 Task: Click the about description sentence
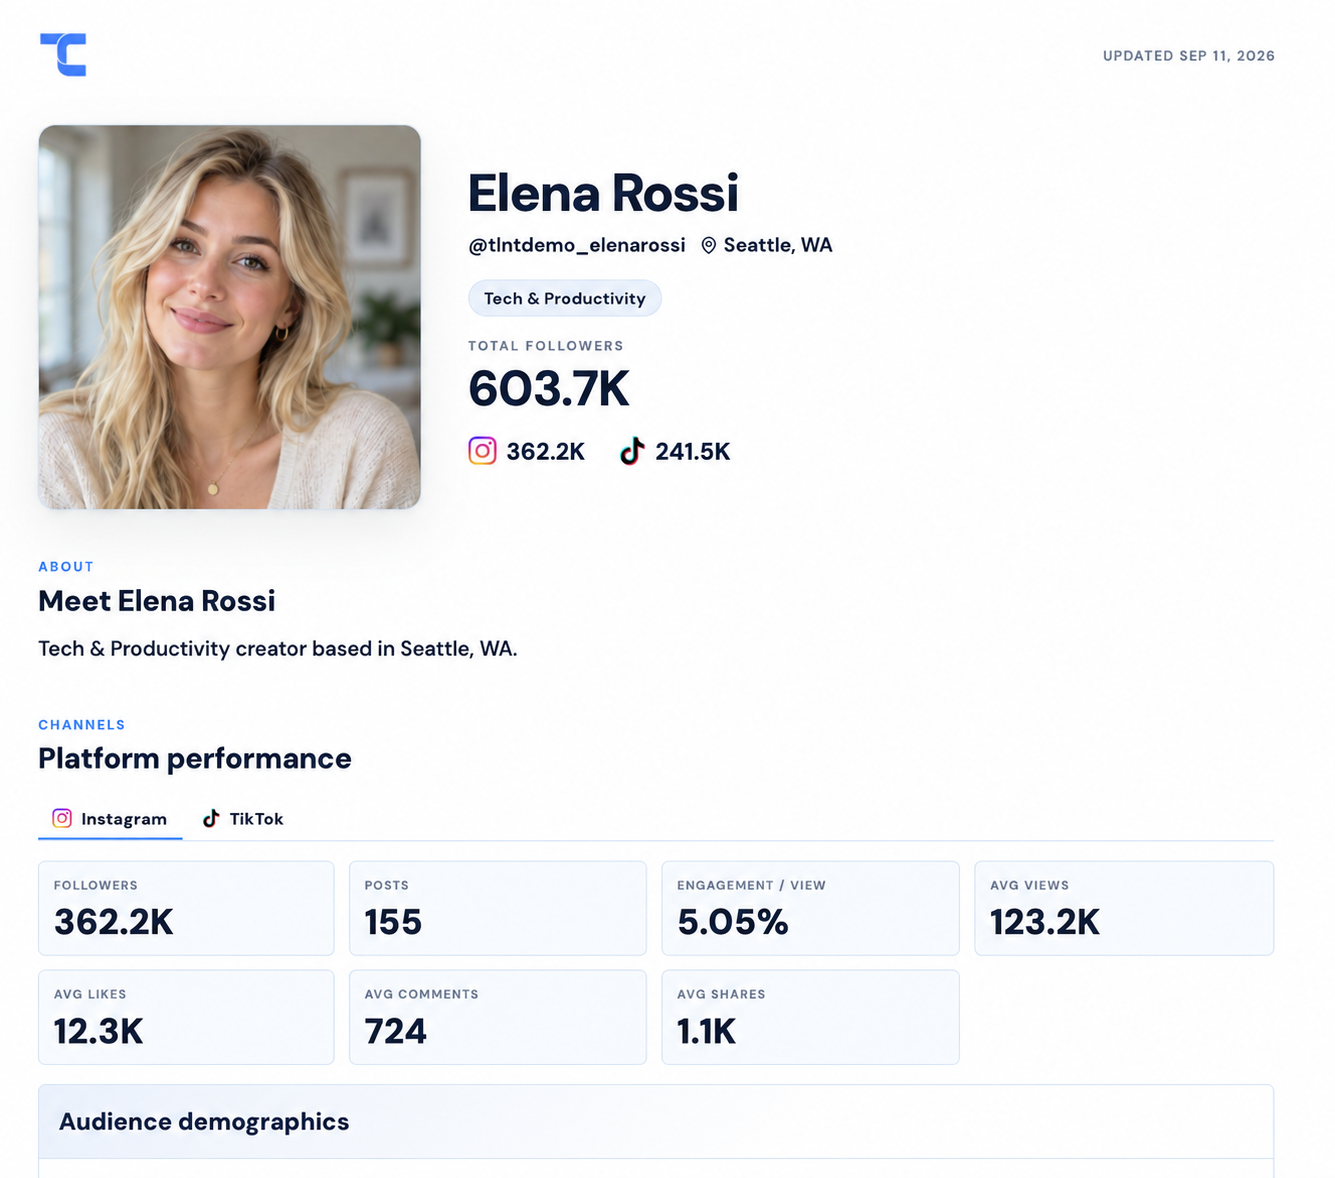tap(278, 649)
